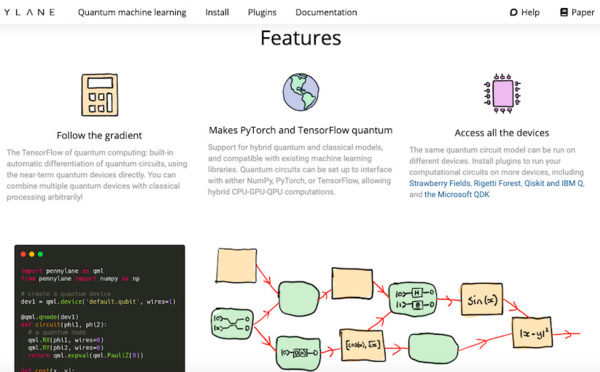Click the [cos(x), √x] node in diagram
600x372 pixels.
pyautogui.click(x=362, y=345)
